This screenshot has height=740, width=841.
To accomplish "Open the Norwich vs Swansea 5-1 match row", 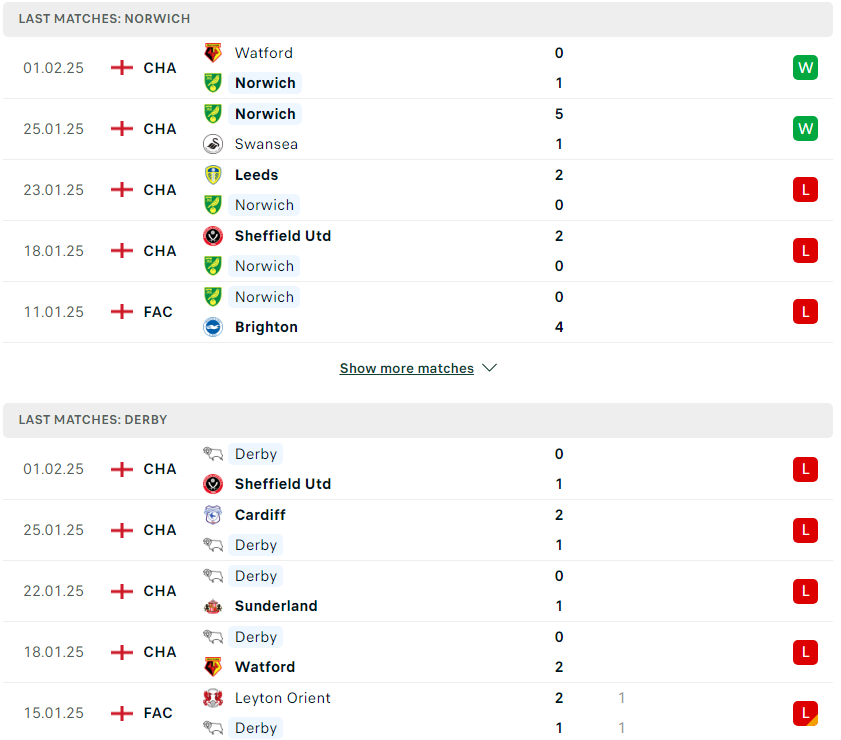I will [418, 129].
